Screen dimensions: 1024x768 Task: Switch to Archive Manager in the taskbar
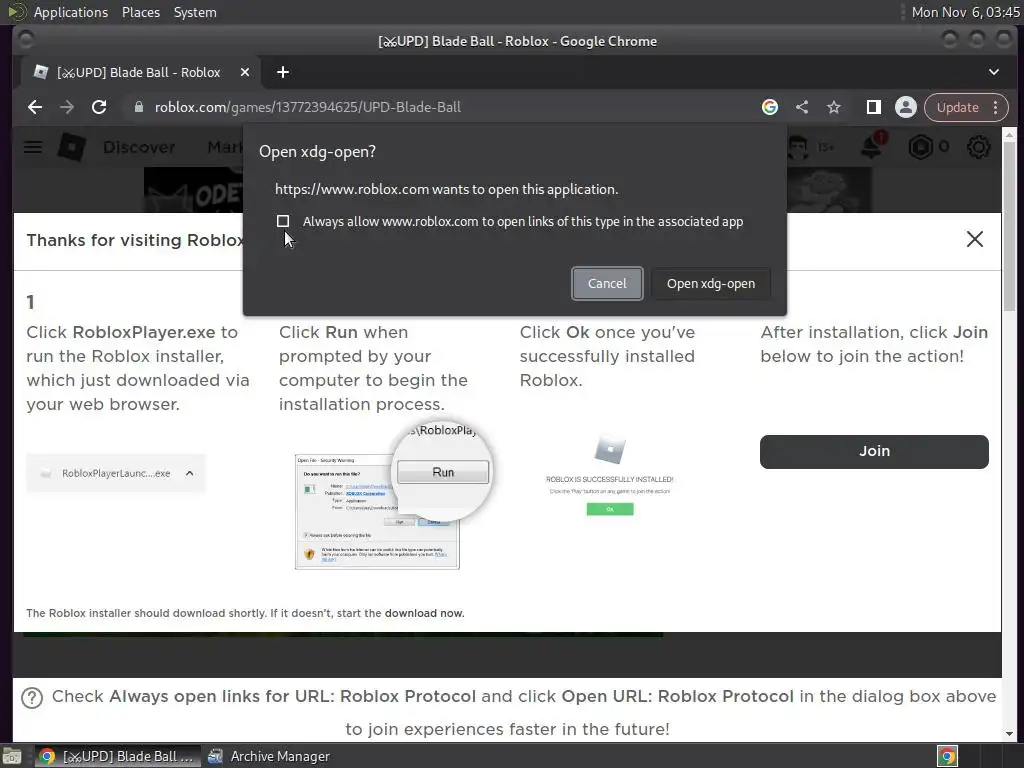(x=269, y=756)
